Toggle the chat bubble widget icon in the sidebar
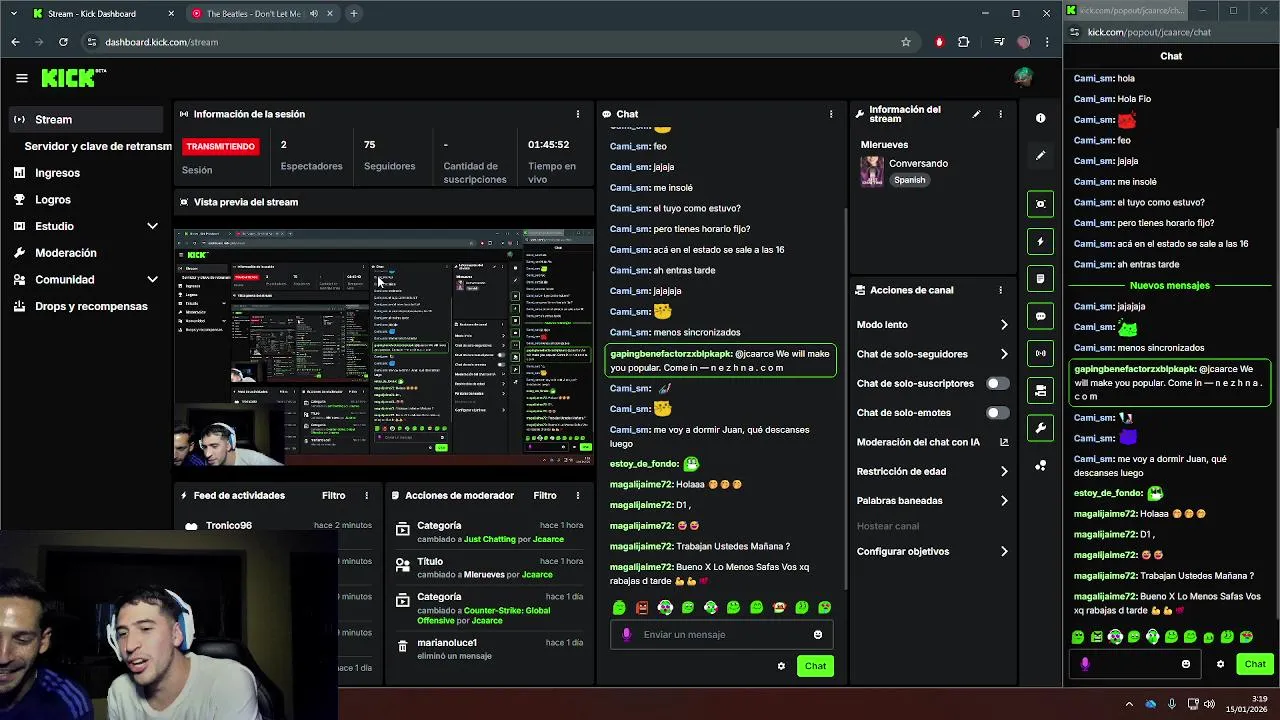Viewport: 1280px width, 720px height. 1040,316
